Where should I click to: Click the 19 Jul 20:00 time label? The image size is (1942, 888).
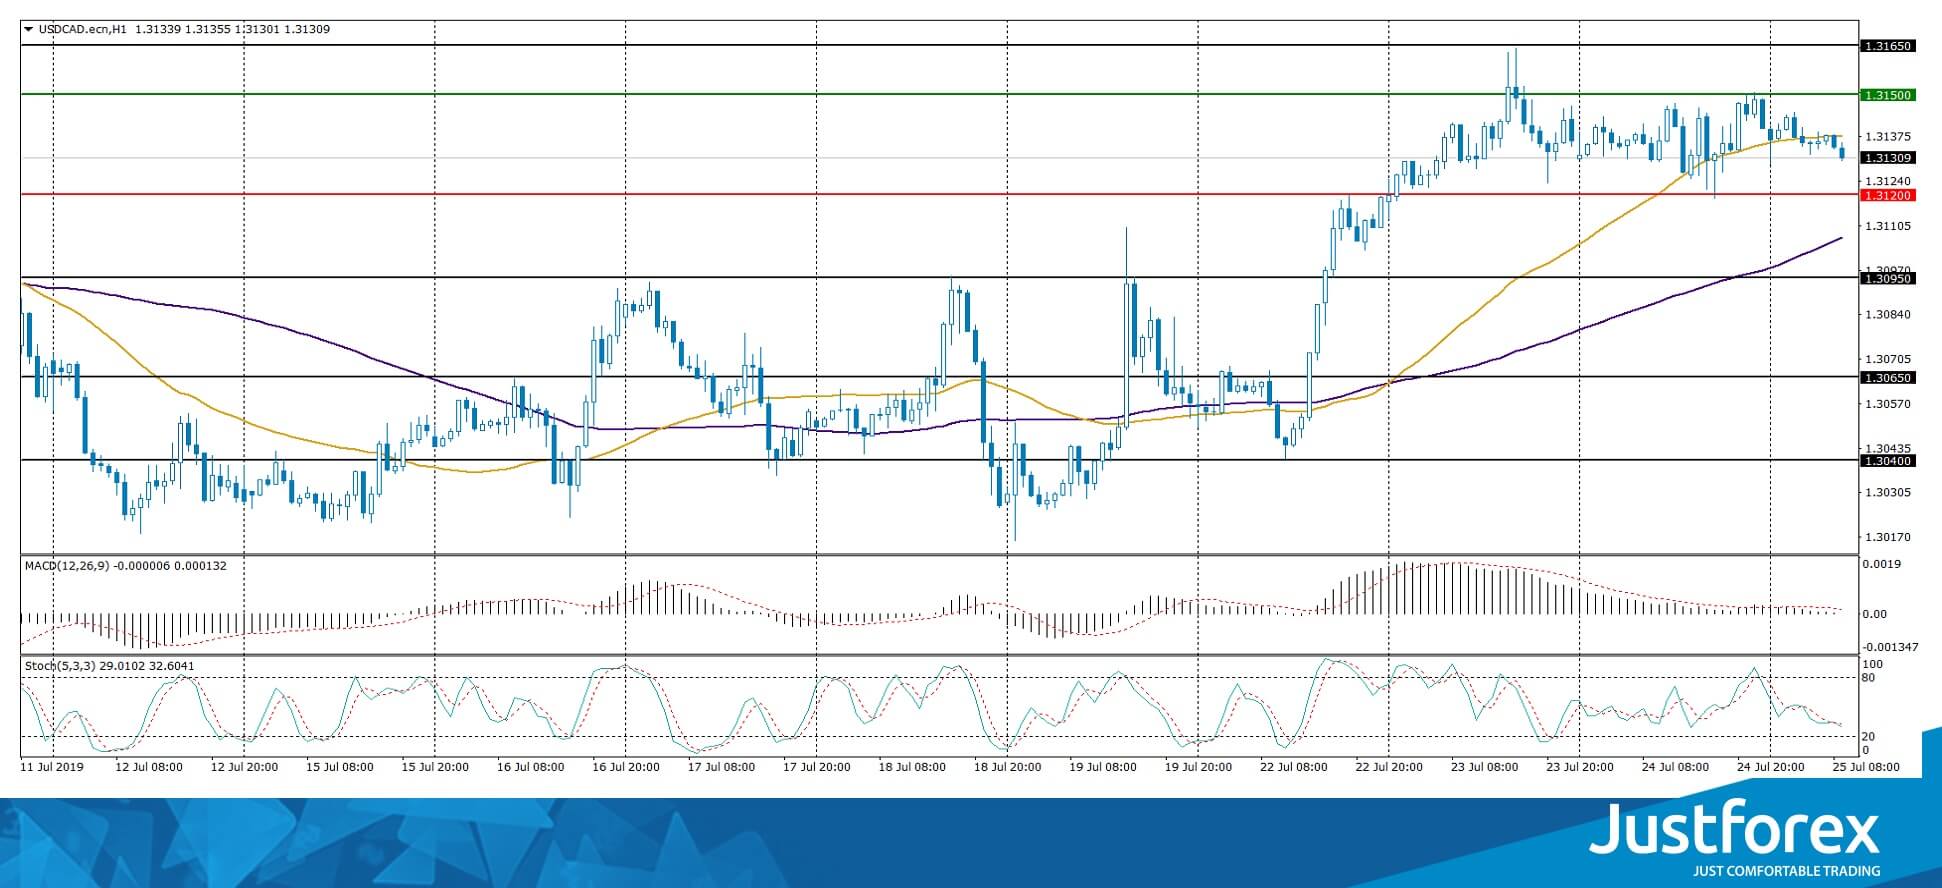pyautogui.click(x=1199, y=767)
